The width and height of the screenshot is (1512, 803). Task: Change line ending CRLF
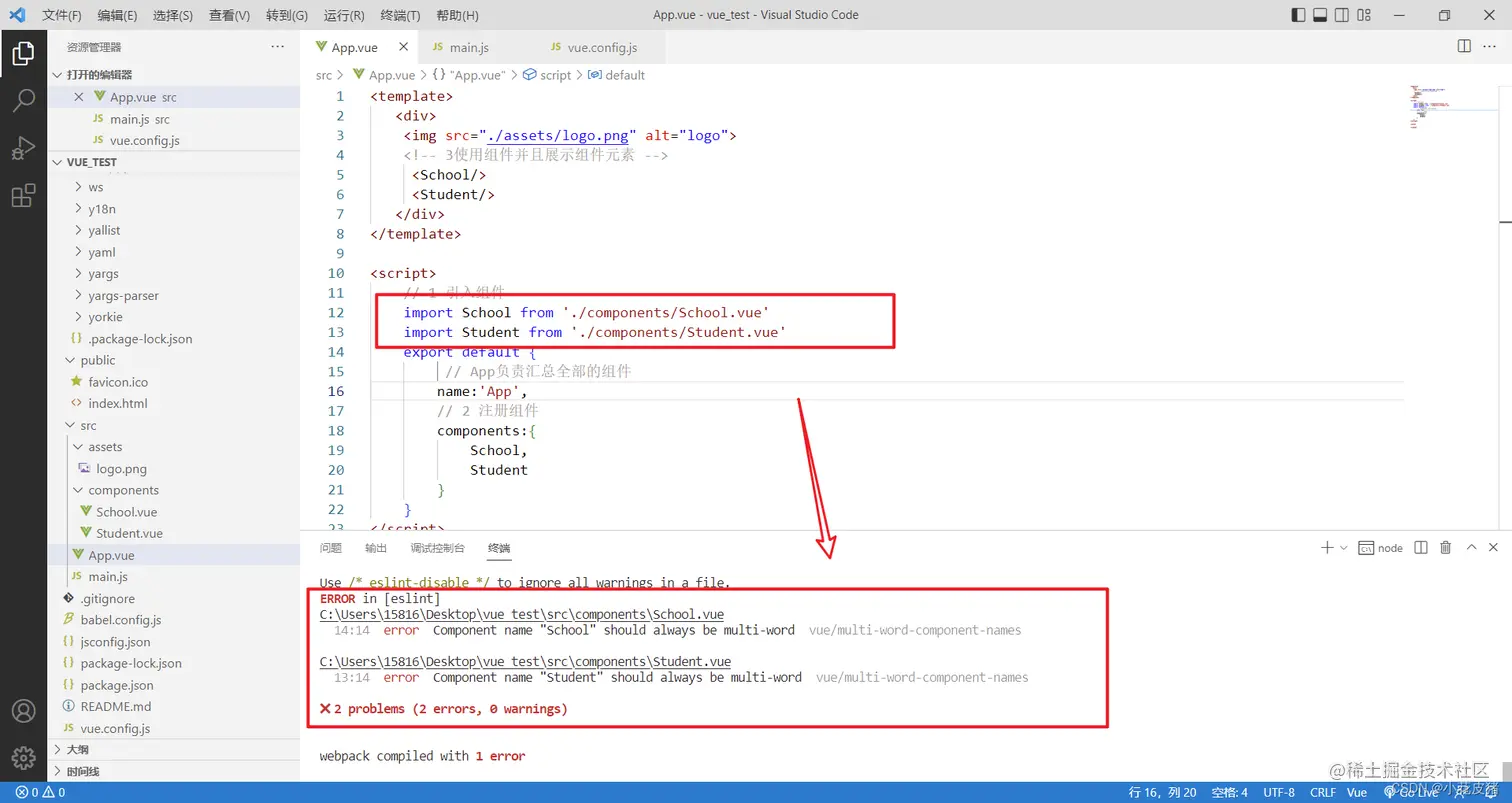click(1323, 792)
